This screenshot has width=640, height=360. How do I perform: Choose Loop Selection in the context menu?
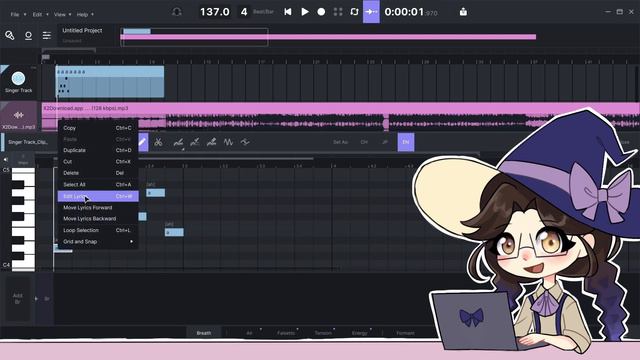click(98, 230)
